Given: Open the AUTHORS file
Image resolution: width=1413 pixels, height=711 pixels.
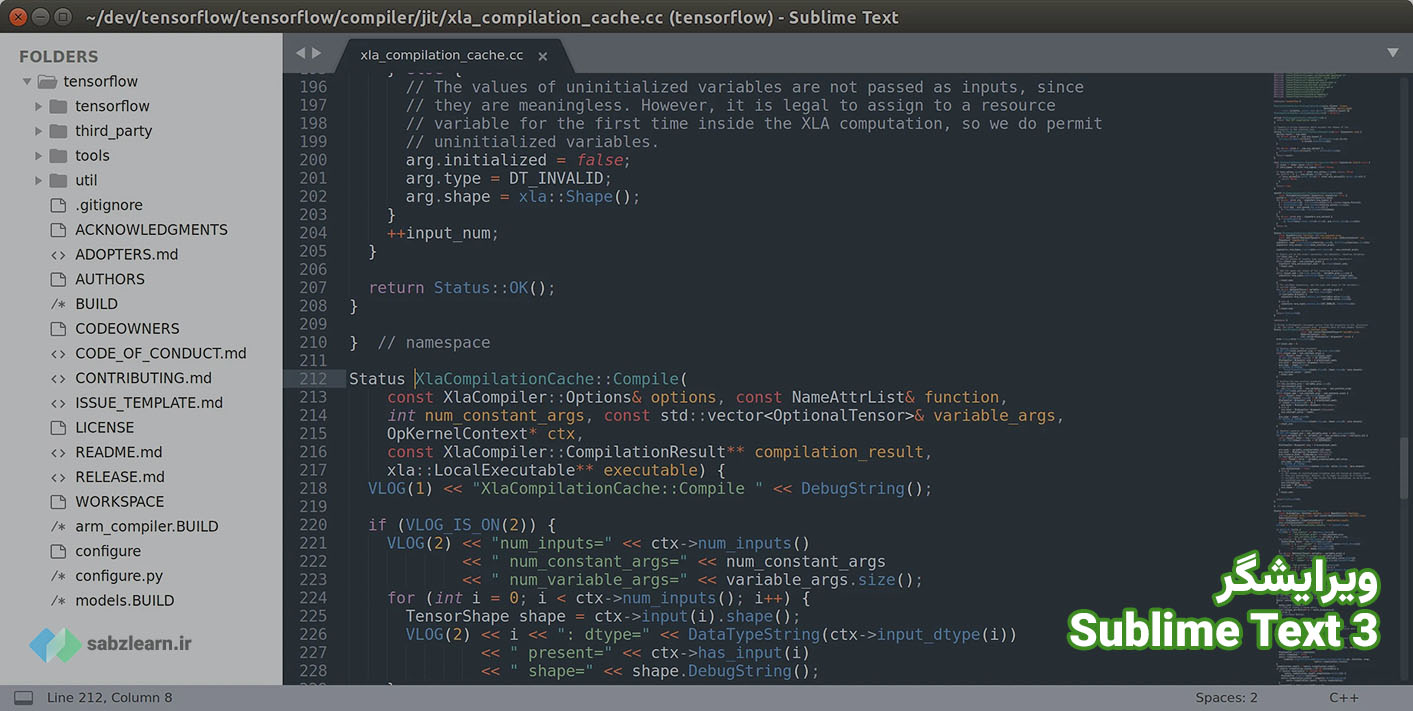Looking at the screenshot, I should 110,280.
